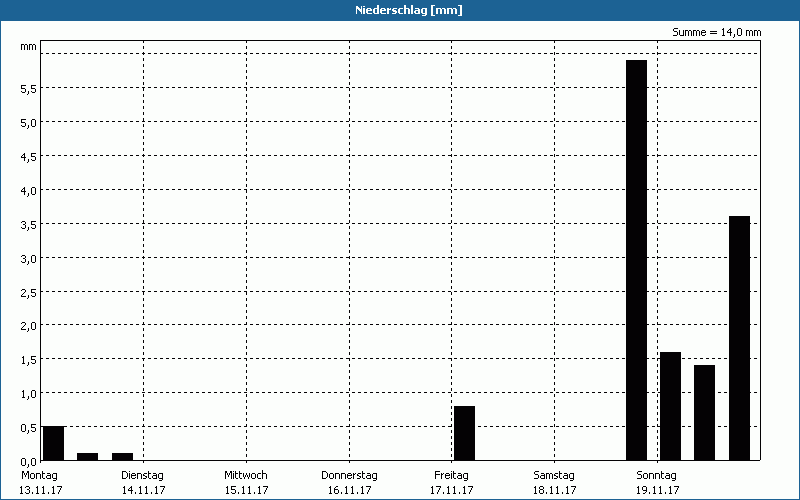Image resolution: width=800 pixels, height=500 pixels.
Task: Click the '3,0' y-axis value
Action: 29,259
